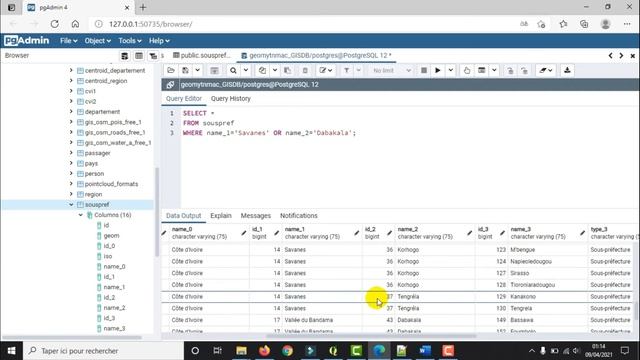Image resolution: width=640 pixels, height=360 pixels.
Task: Click the horizontal scrollbar under Data Output
Action: click(371, 336)
